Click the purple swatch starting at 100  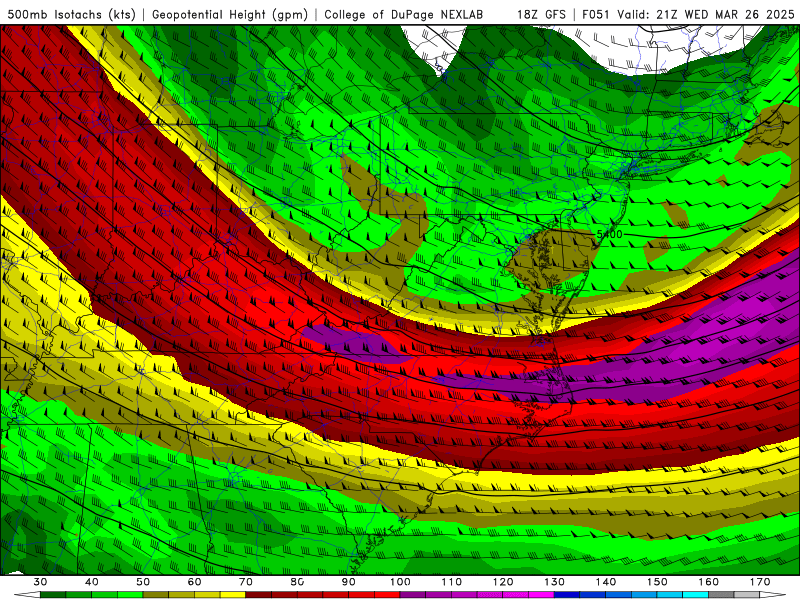click(x=413, y=595)
